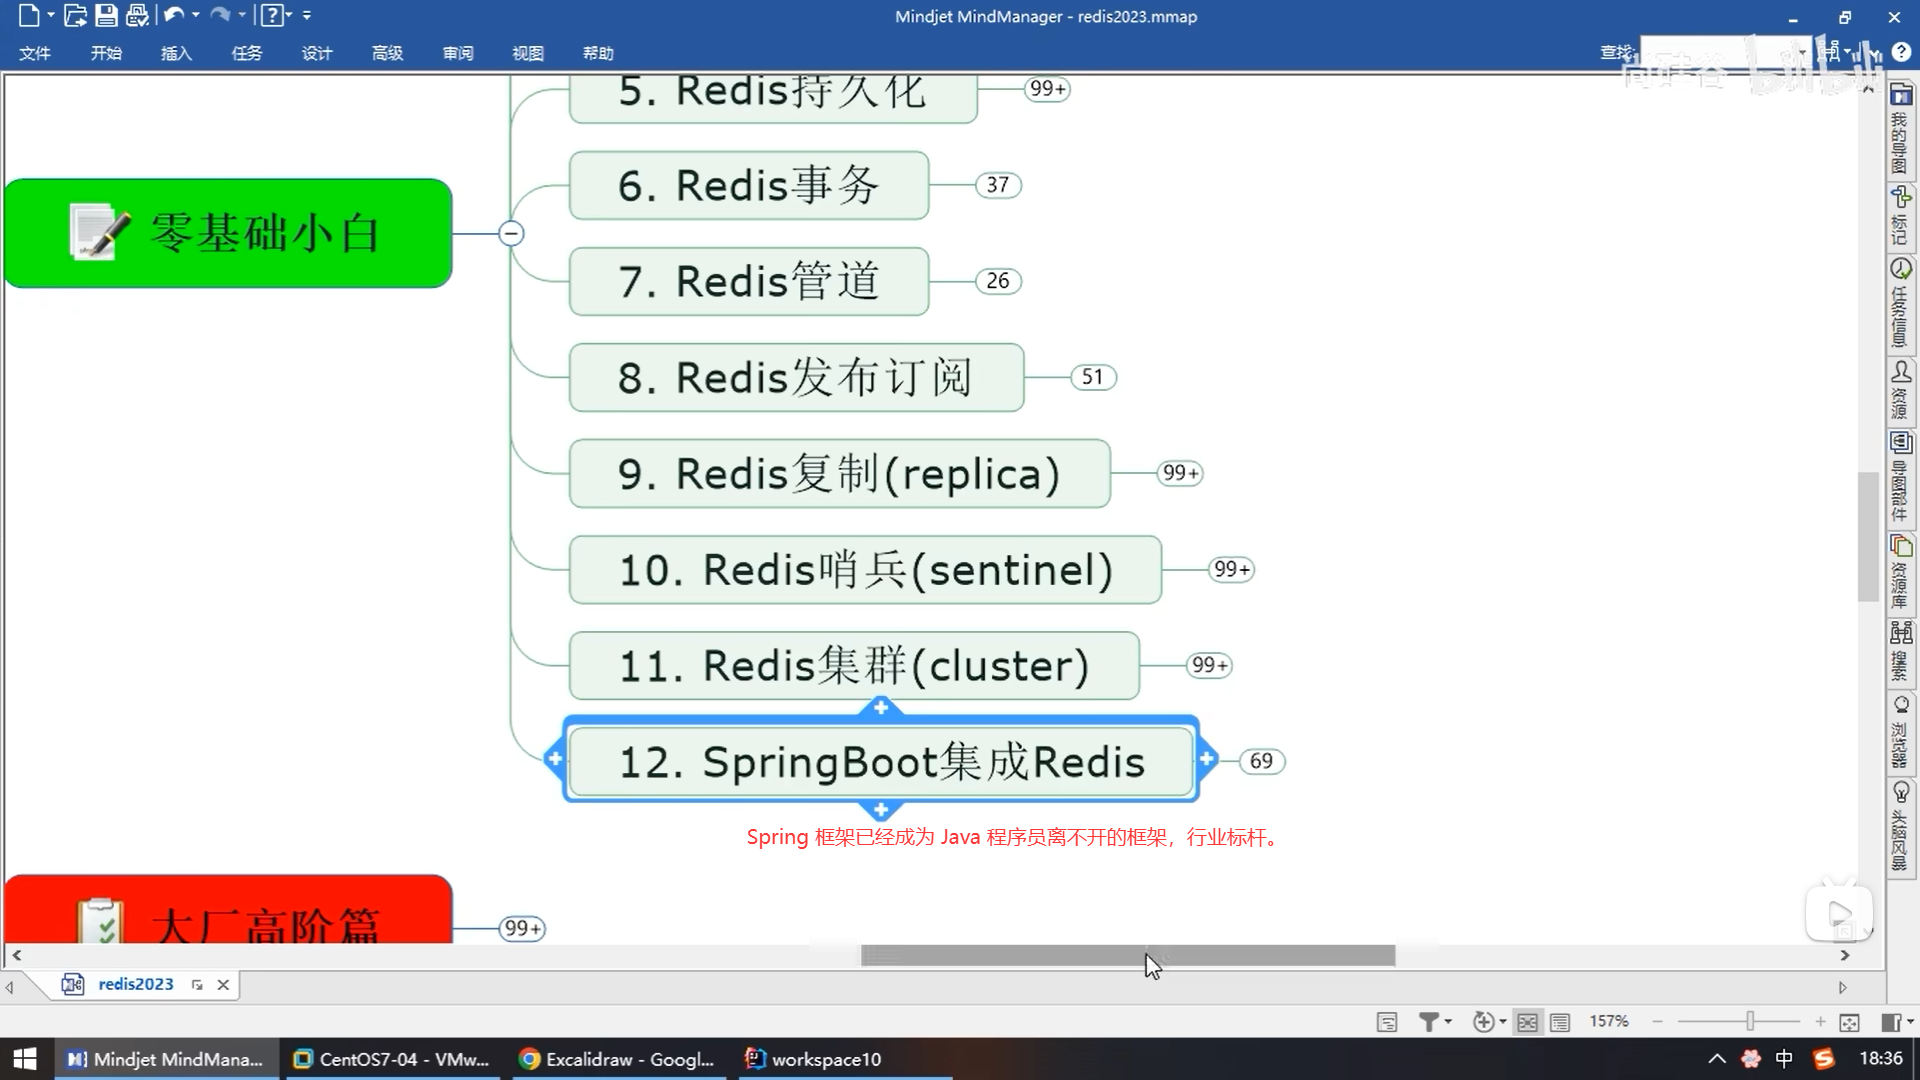Open the filter funnel icon in status bar
The width and height of the screenshot is (1920, 1080).
[1429, 1021]
